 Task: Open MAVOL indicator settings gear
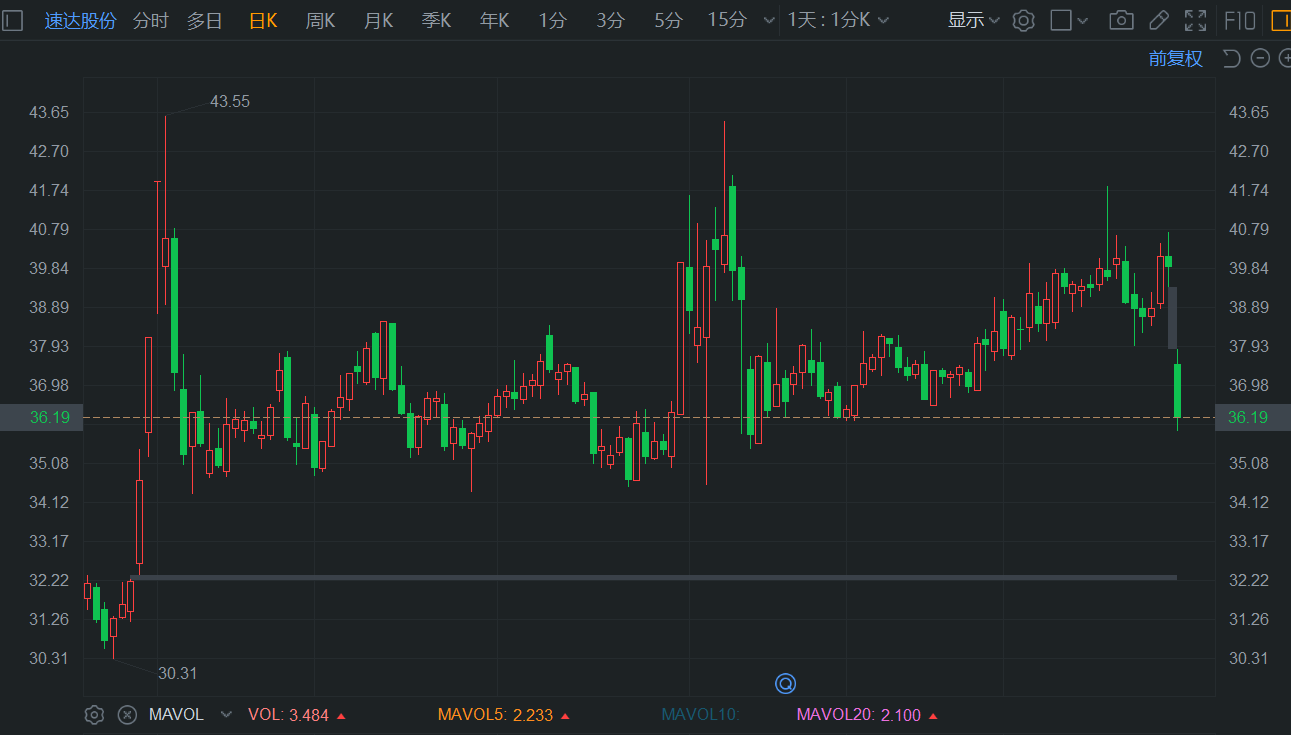(x=94, y=715)
